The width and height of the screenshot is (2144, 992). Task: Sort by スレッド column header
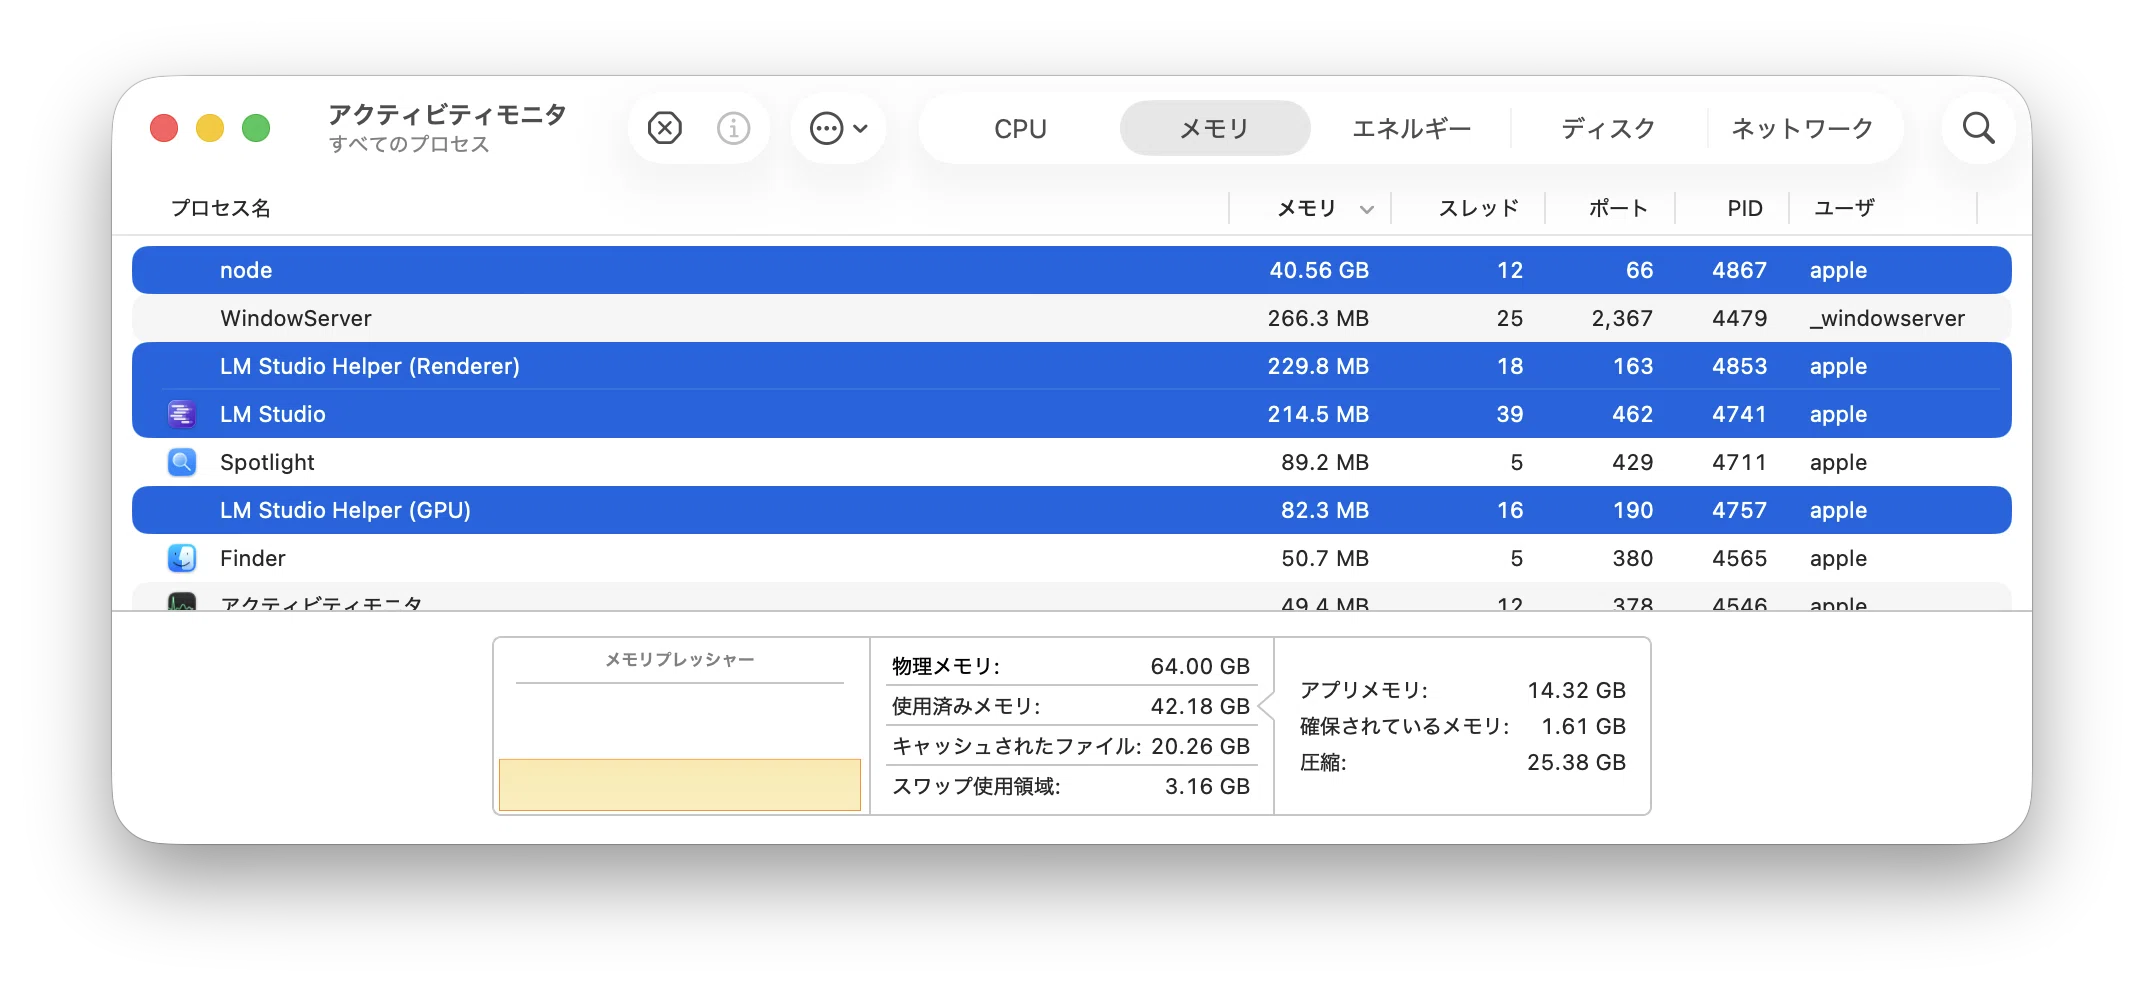click(1479, 208)
